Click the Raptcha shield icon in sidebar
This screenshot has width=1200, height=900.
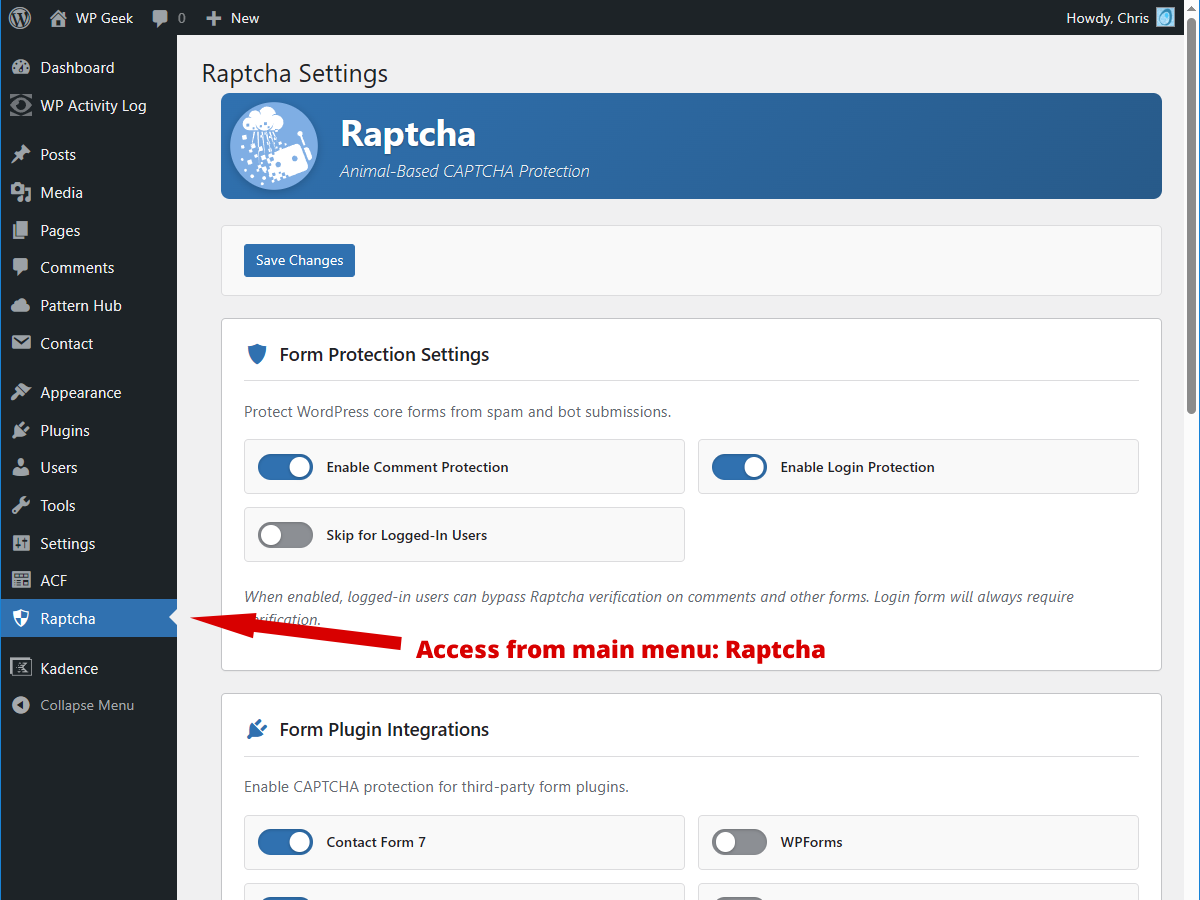[21, 619]
